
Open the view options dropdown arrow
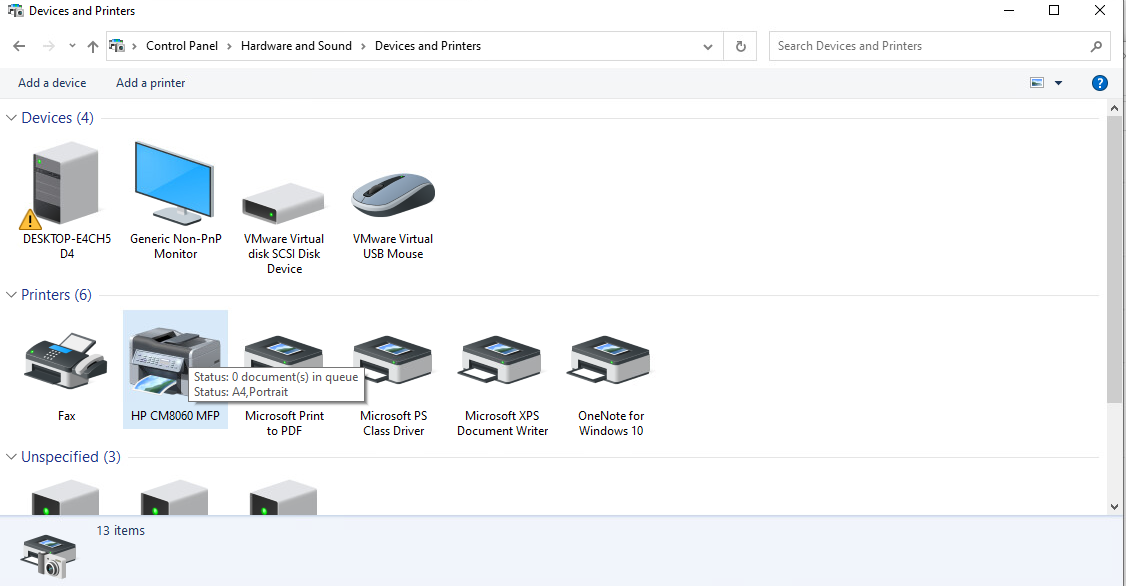pos(1059,83)
